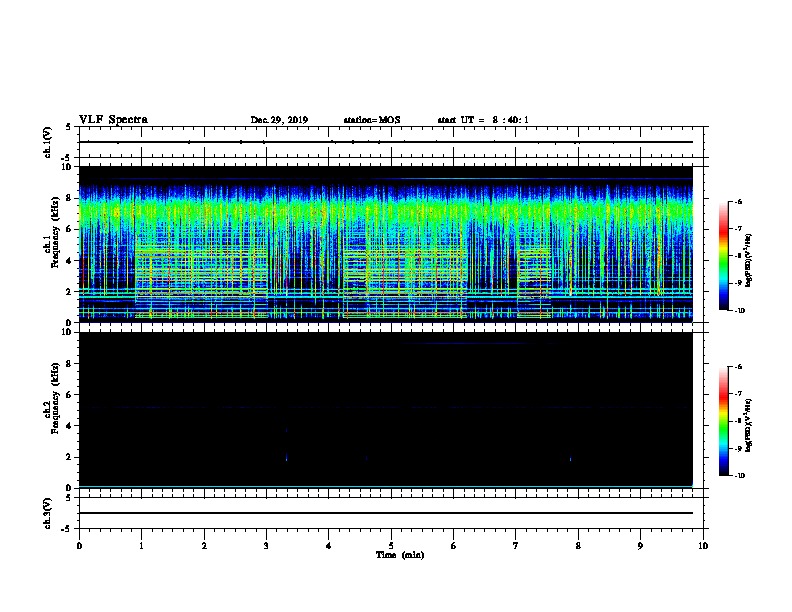Image resolution: width=792 pixels, height=612 pixels.
Task: Click the "4" kHz tick on ch.2 axis
Action: pos(70,426)
